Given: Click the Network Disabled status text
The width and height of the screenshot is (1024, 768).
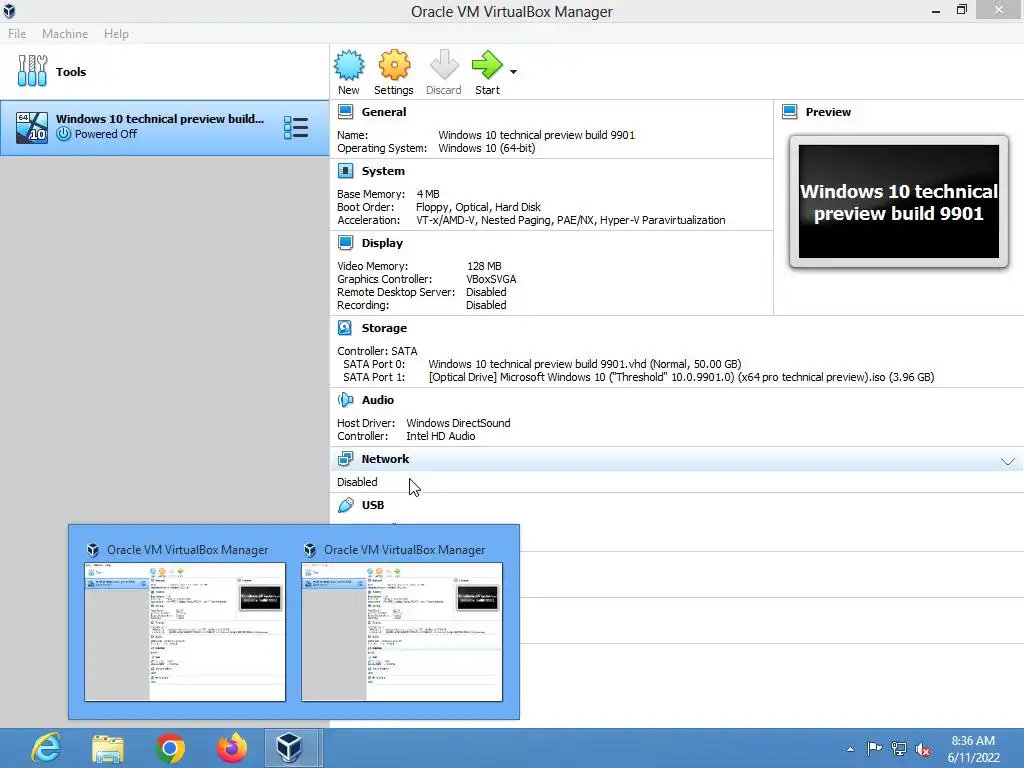Looking at the screenshot, I should pyautogui.click(x=357, y=482).
